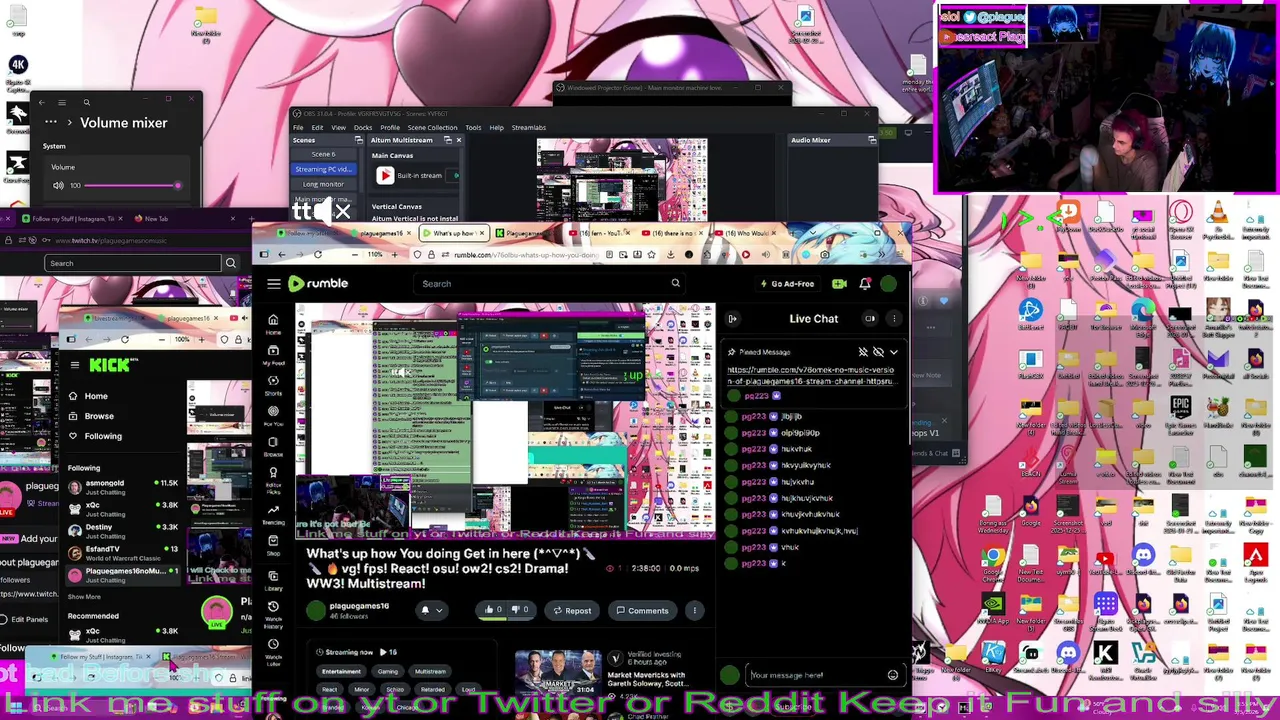Open the Rumble profile avatar
The width and height of the screenshot is (1280, 720).
point(888,284)
